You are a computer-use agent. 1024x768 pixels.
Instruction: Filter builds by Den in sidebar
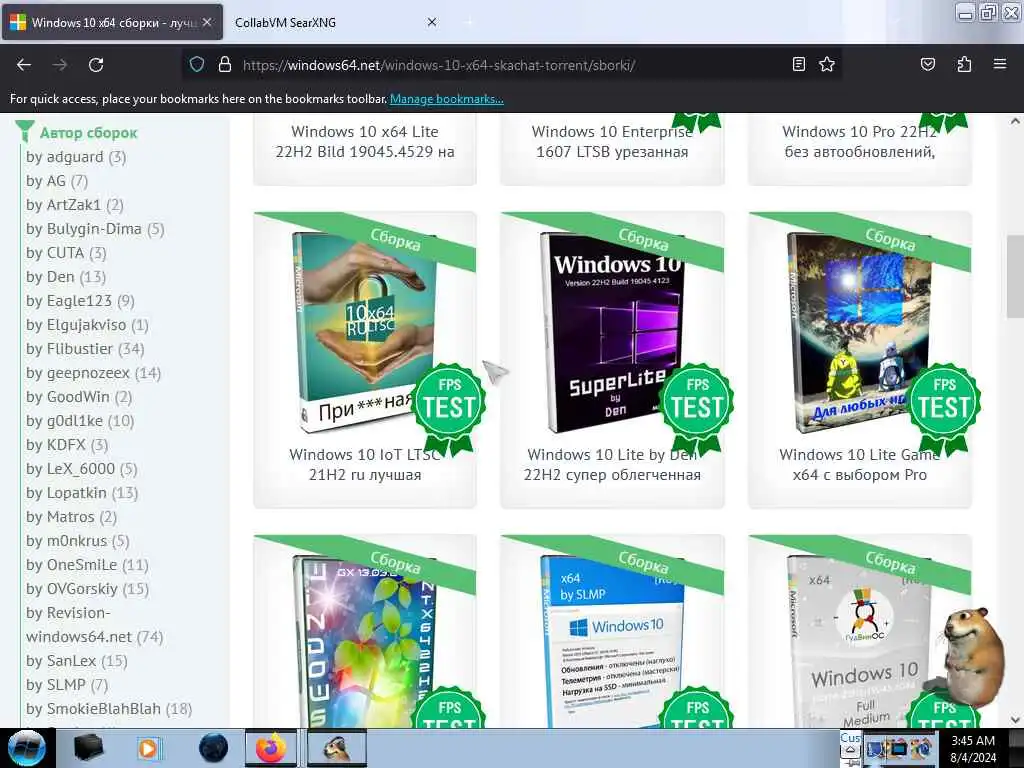66,277
